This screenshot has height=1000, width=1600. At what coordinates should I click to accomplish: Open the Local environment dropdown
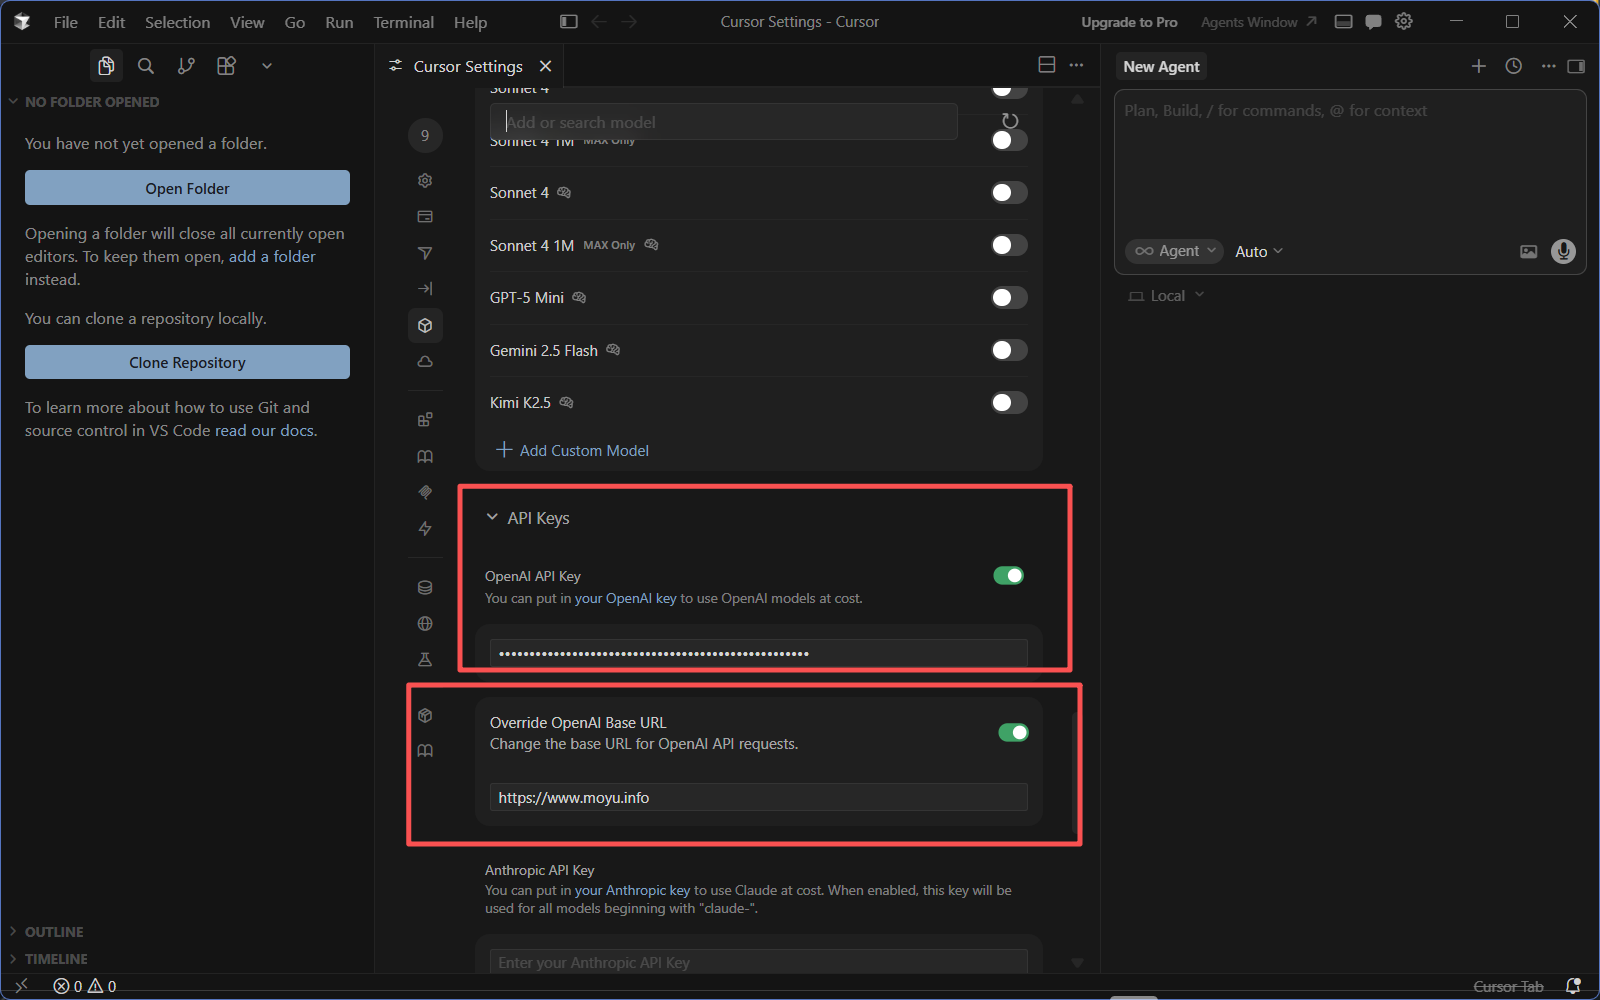pyautogui.click(x=1166, y=296)
